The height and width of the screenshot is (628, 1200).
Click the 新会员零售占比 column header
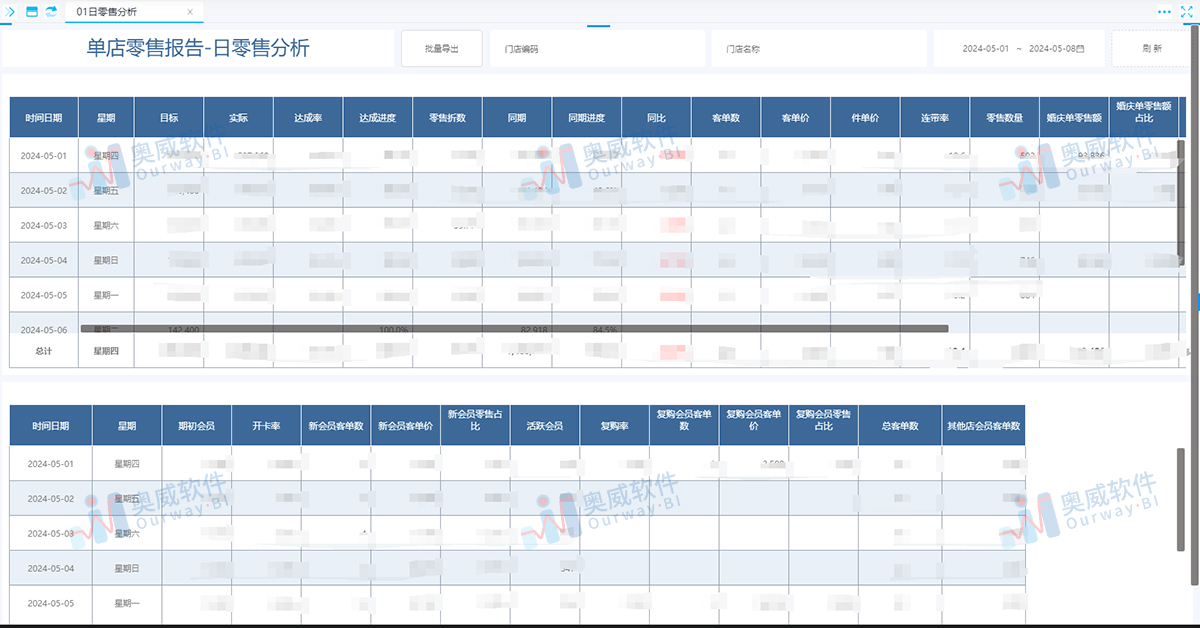(x=475, y=425)
